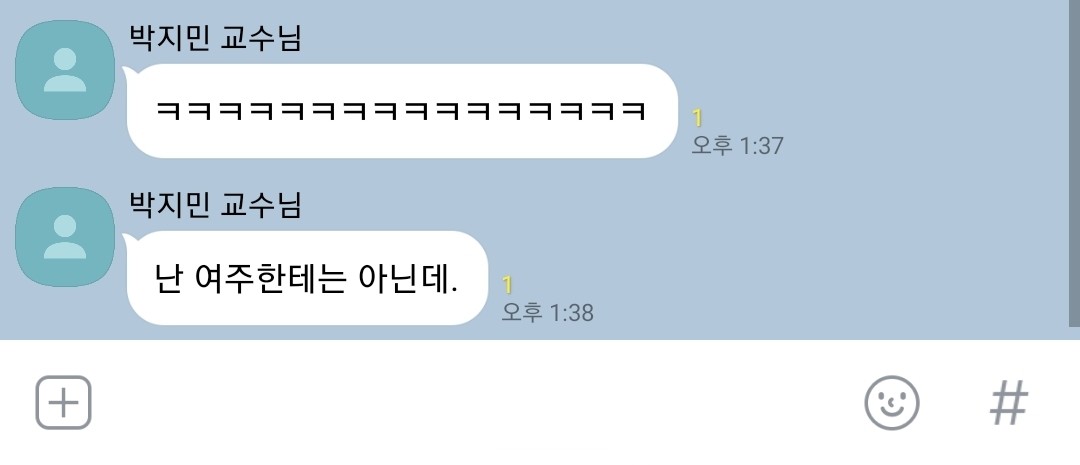Tap sender name 박지민 교수님 above ㅋㅋㅋ message

tap(216, 38)
